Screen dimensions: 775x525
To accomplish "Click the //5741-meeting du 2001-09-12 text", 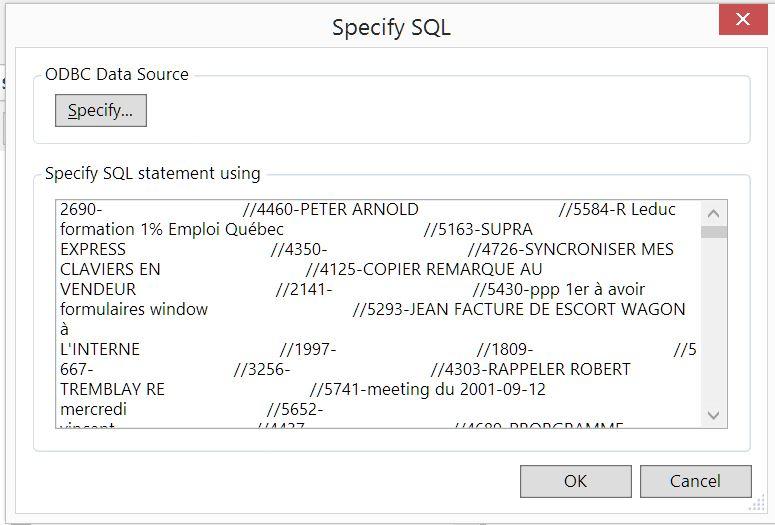I will click(x=428, y=390).
